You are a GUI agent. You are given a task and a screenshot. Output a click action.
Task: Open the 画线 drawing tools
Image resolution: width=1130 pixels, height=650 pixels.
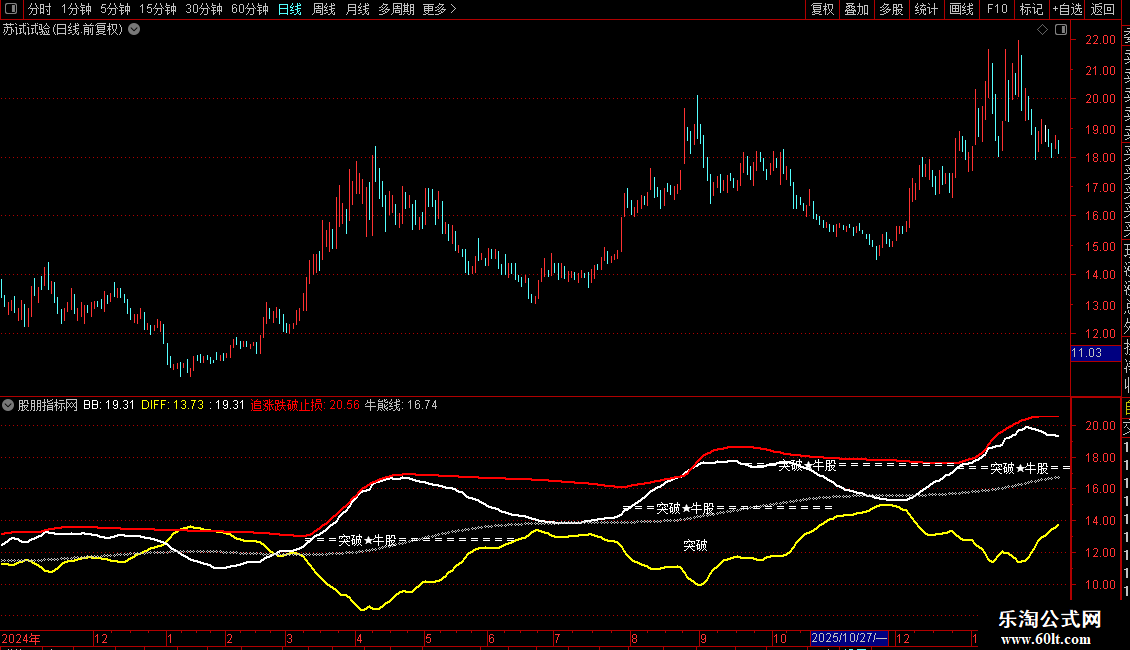[x=961, y=9]
